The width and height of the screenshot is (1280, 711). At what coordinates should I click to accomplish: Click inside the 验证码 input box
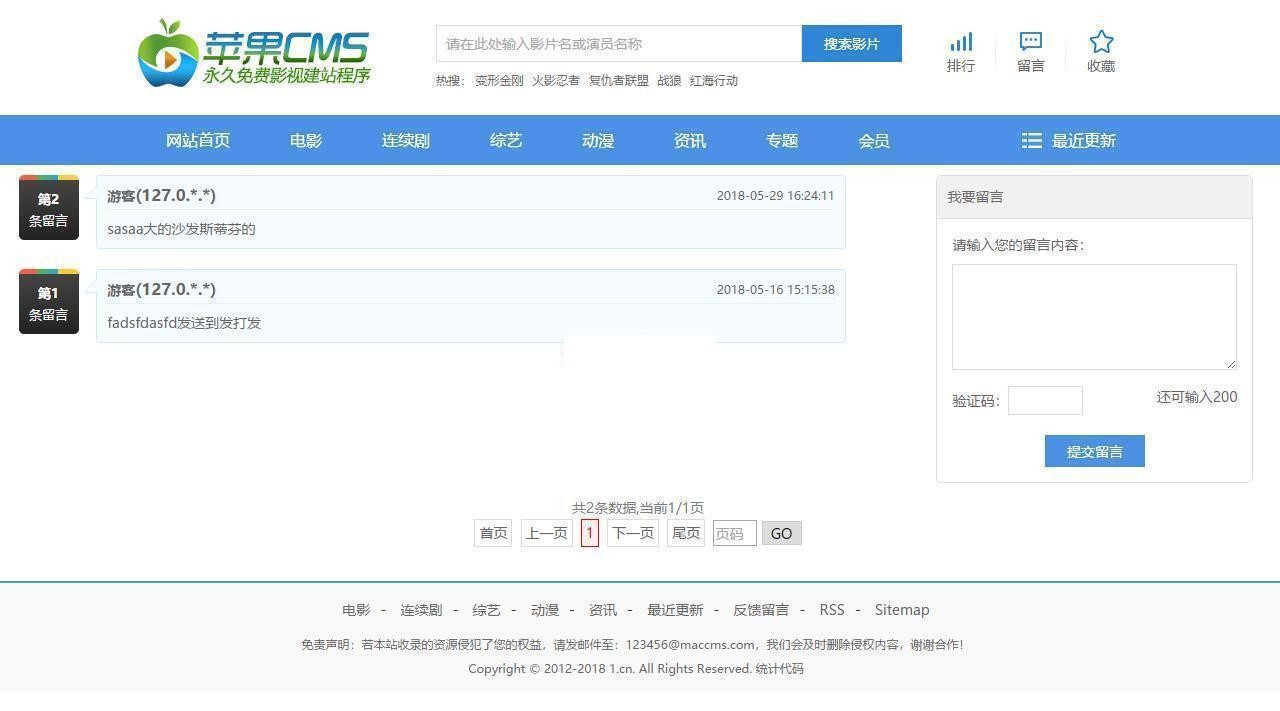[1045, 400]
